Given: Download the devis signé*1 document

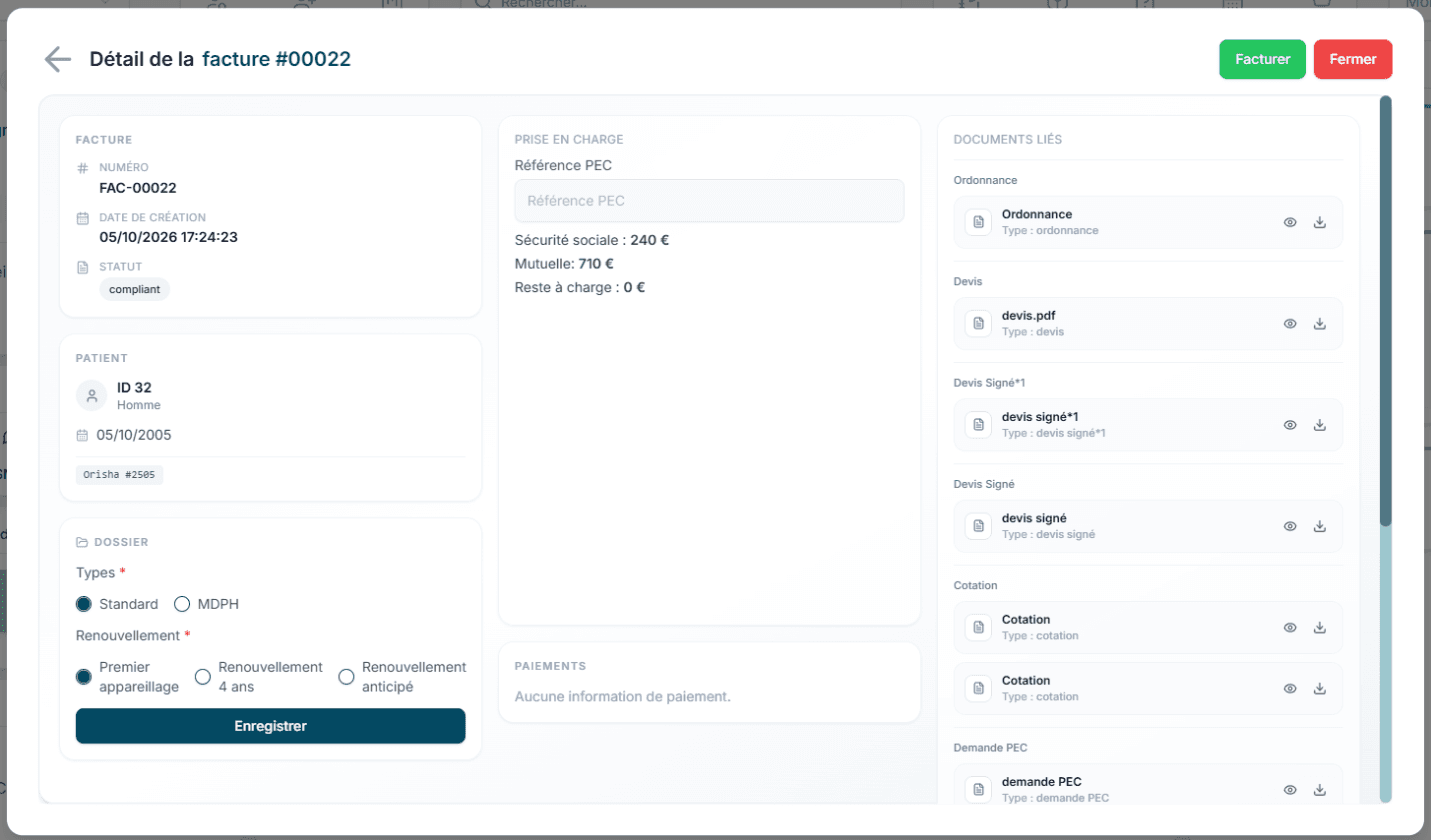Looking at the screenshot, I should tap(1319, 425).
